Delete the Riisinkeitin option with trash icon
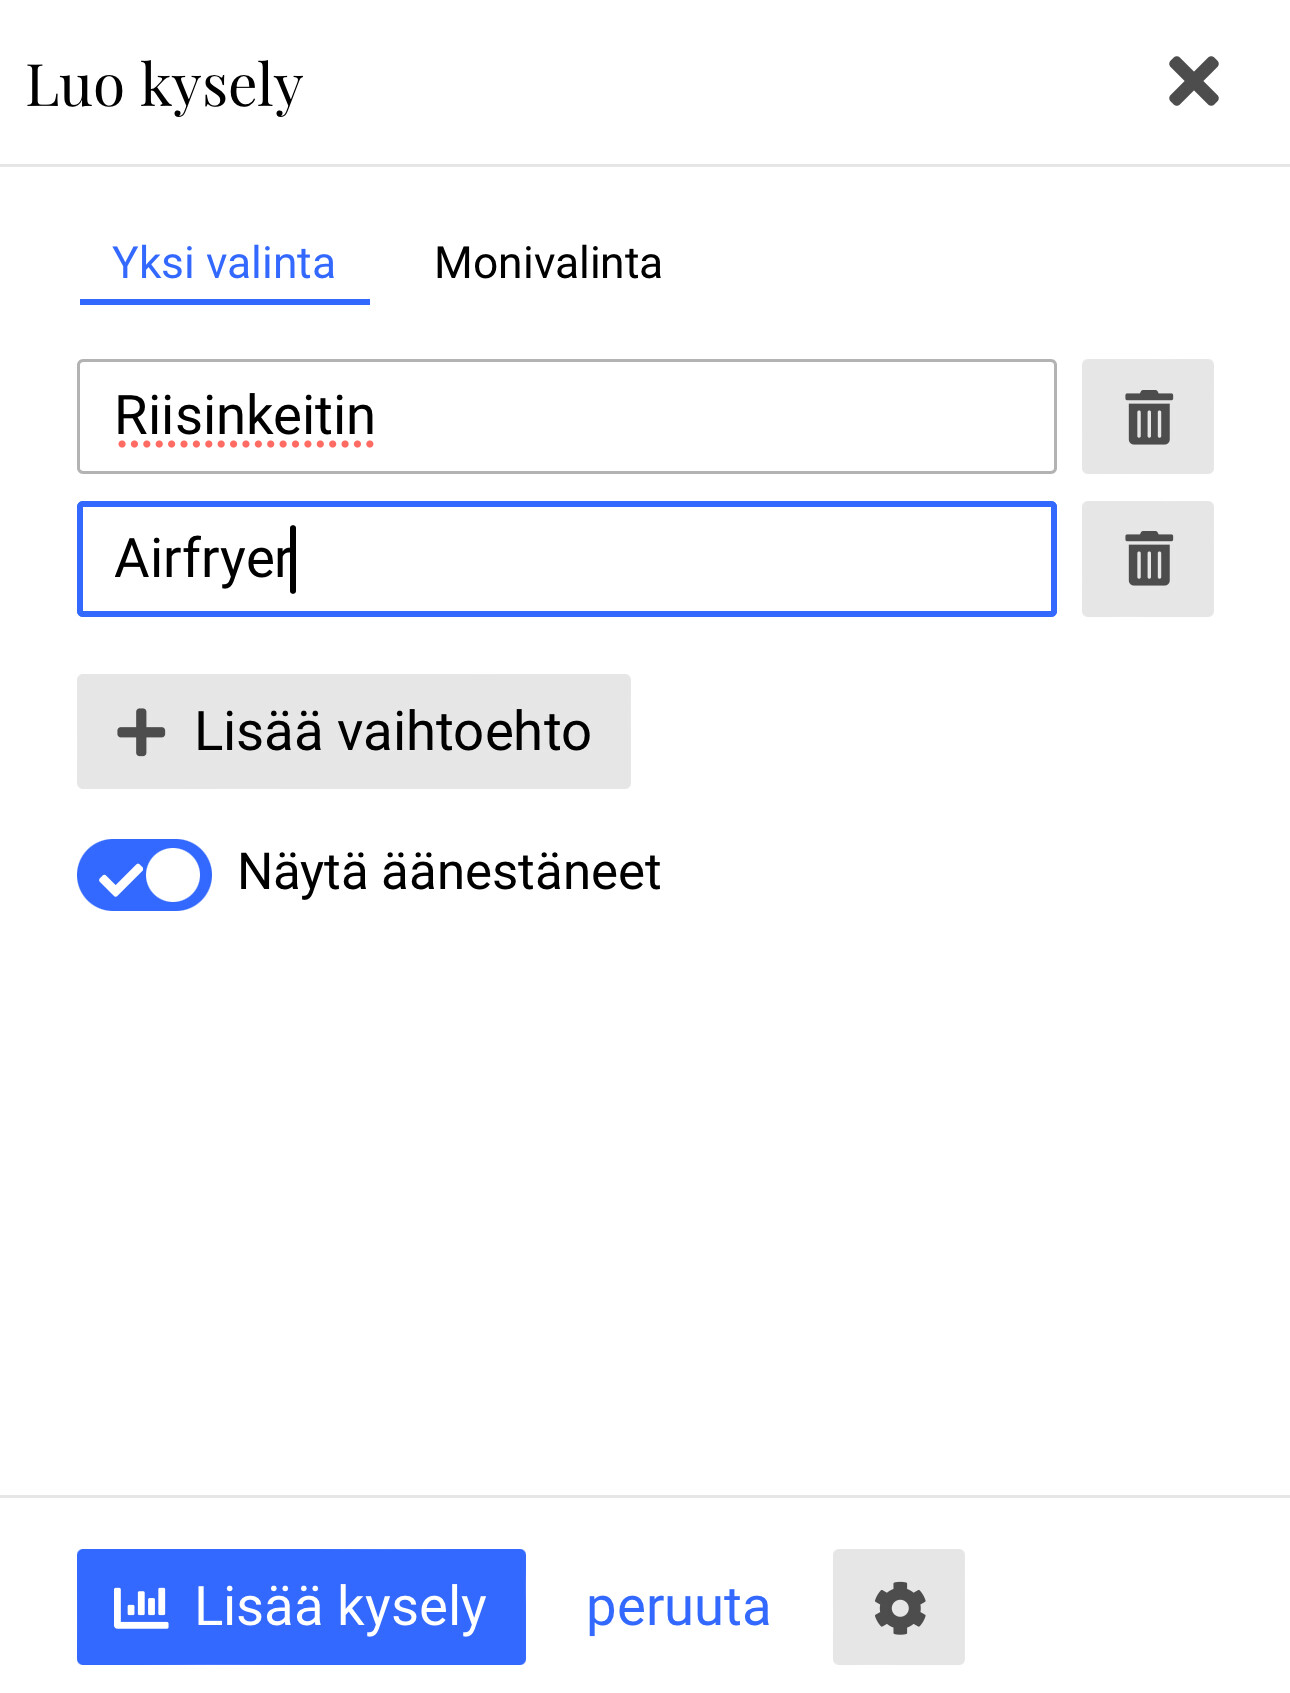This screenshot has width=1290, height=1693. point(1148,417)
